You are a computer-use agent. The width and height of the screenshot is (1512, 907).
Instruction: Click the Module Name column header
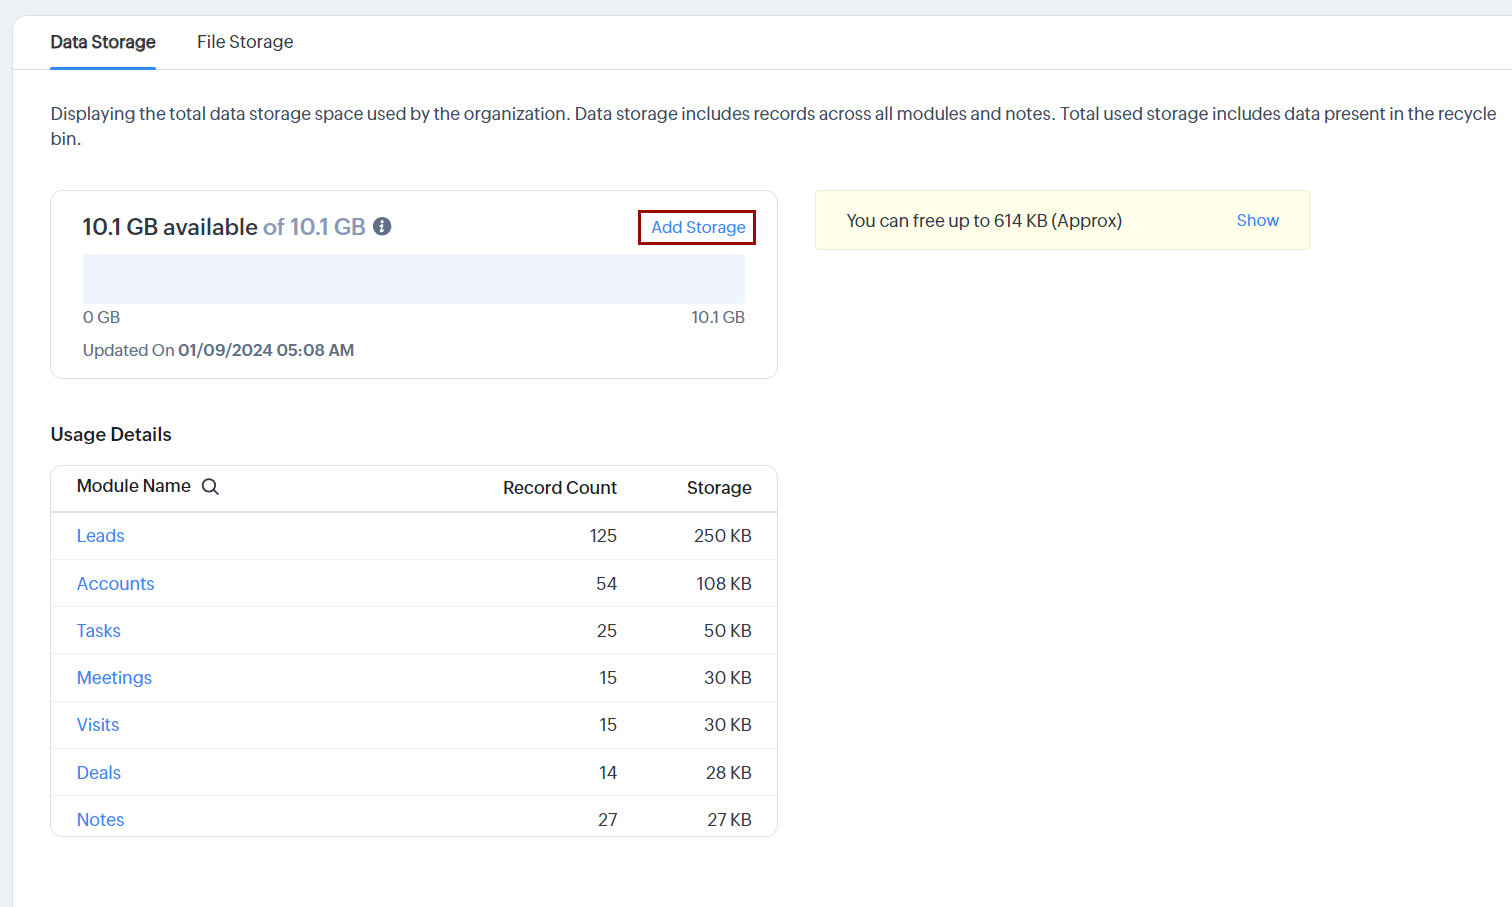134,486
